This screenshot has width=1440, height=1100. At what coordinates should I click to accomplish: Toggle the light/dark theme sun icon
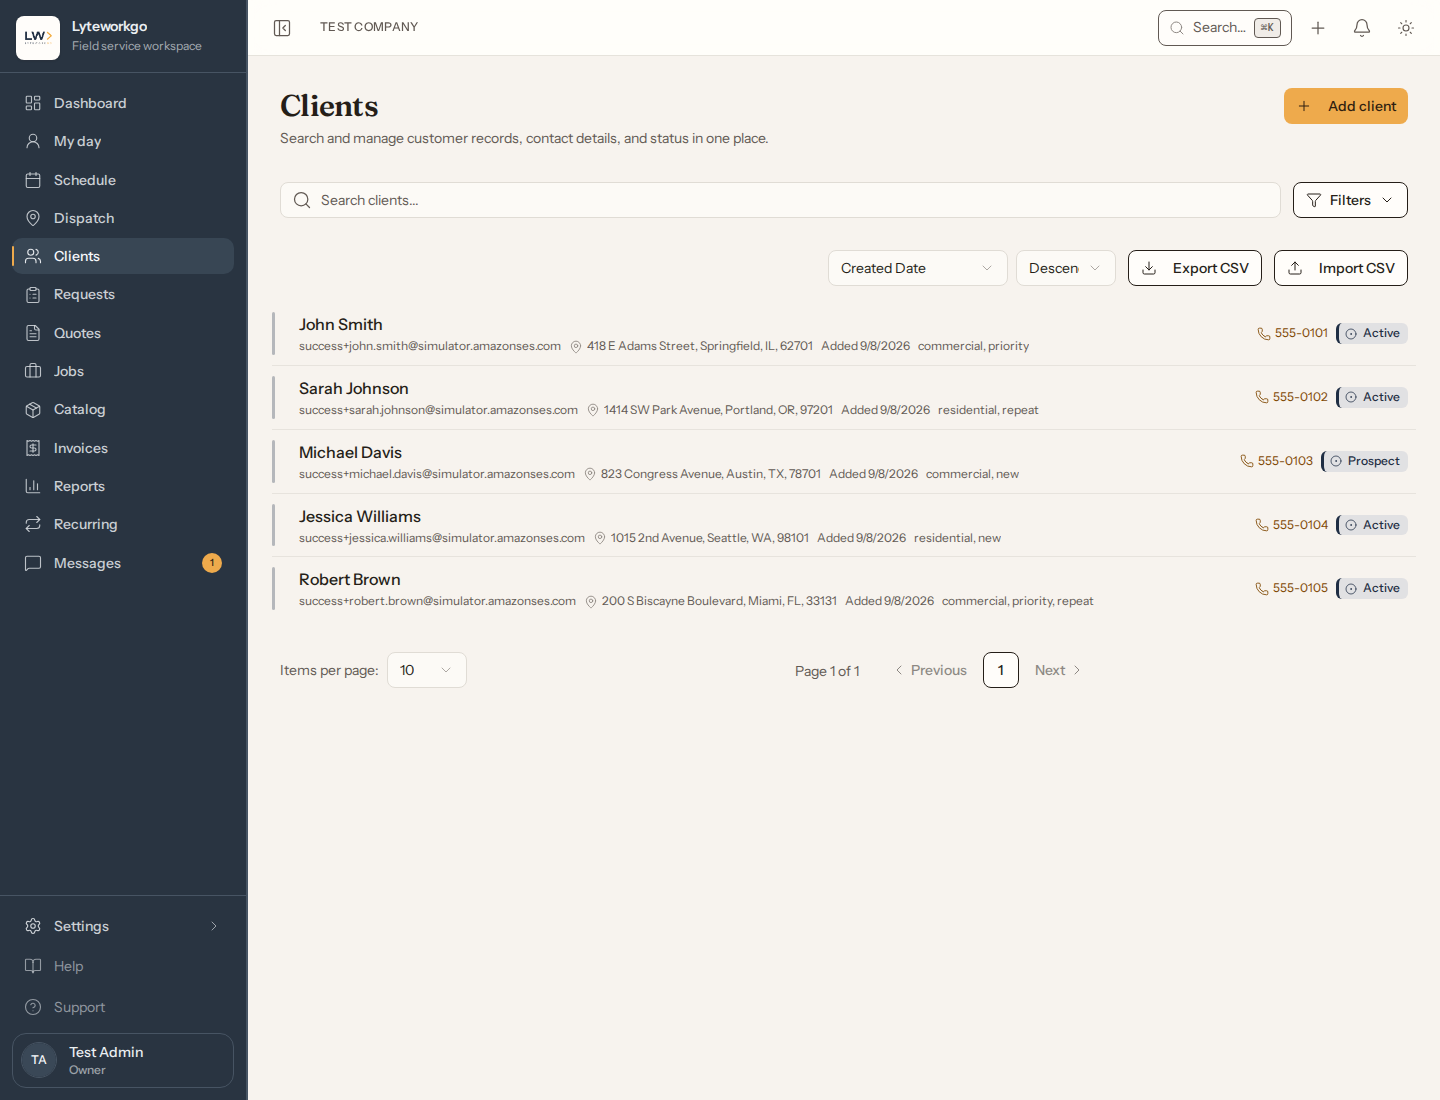tap(1406, 28)
